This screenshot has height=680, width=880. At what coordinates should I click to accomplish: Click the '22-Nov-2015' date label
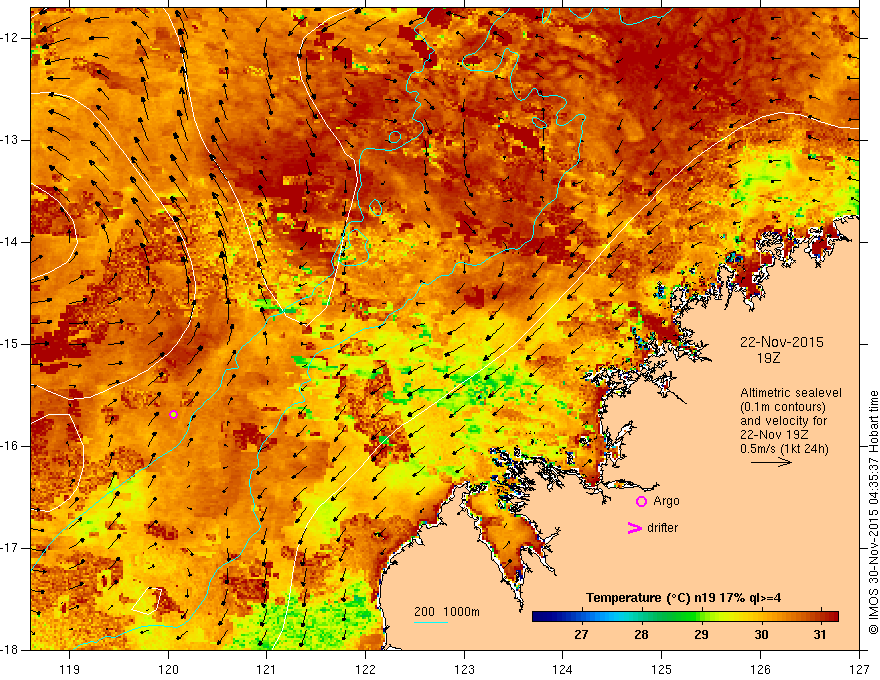[781, 342]
